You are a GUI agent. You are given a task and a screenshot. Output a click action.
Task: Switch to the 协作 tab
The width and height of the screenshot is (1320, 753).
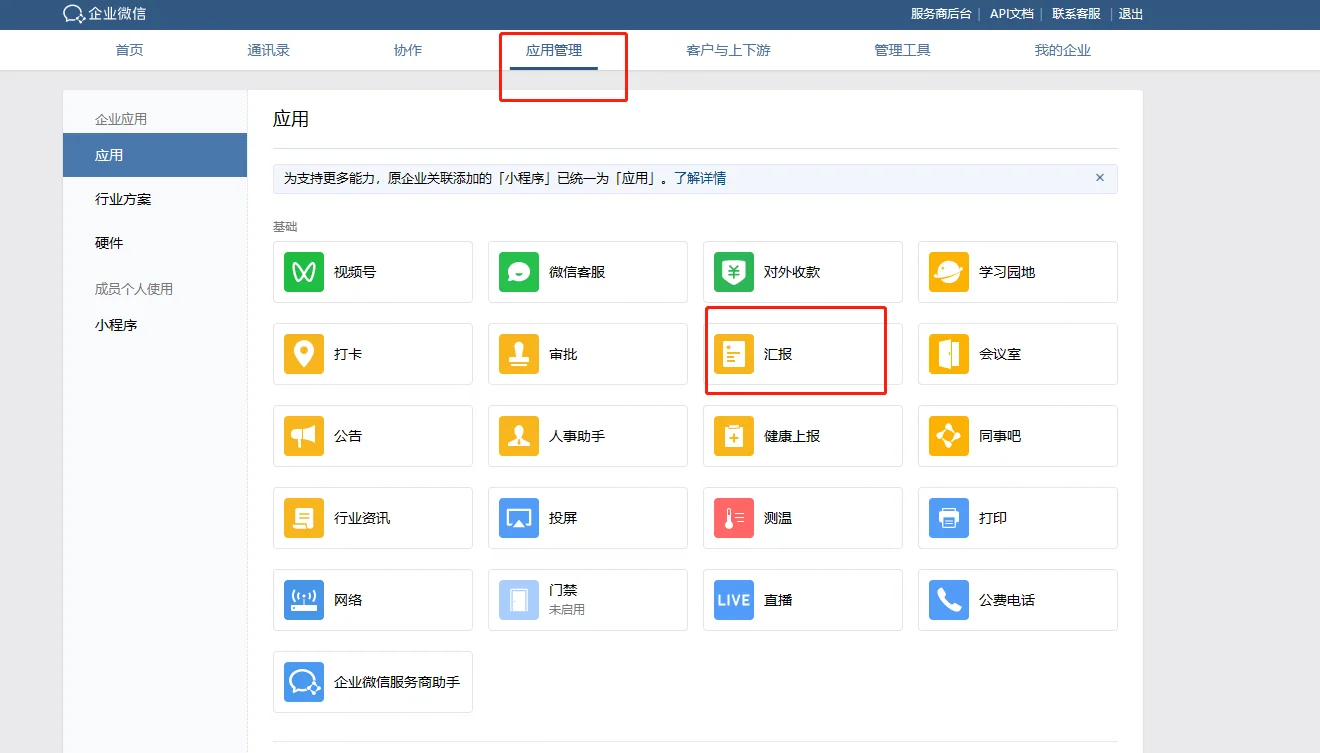click(x=408, y=50)
